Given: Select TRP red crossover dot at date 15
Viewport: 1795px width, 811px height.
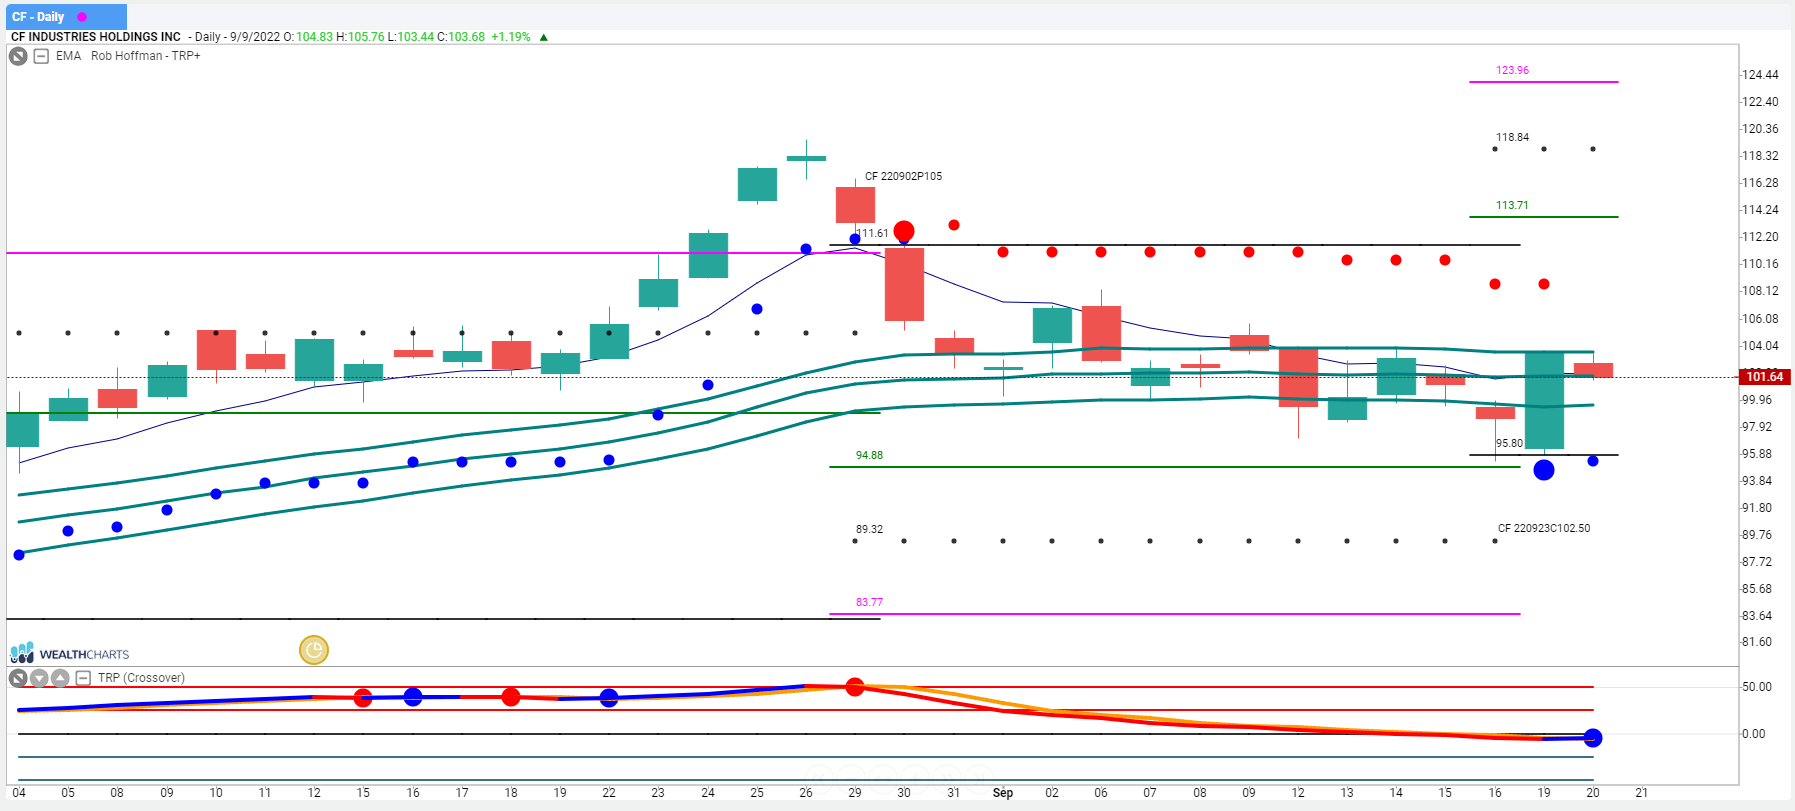Looking at the screenshot, I should click(363, 698).
